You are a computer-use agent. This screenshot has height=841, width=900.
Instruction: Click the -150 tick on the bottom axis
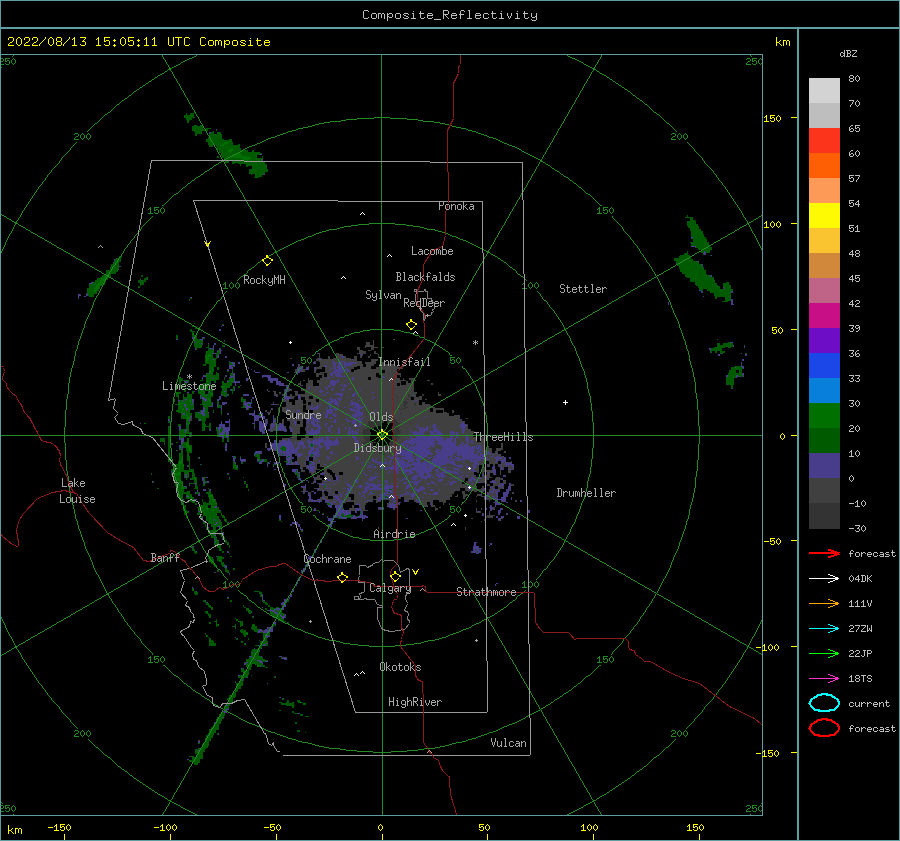coord(59,827)
